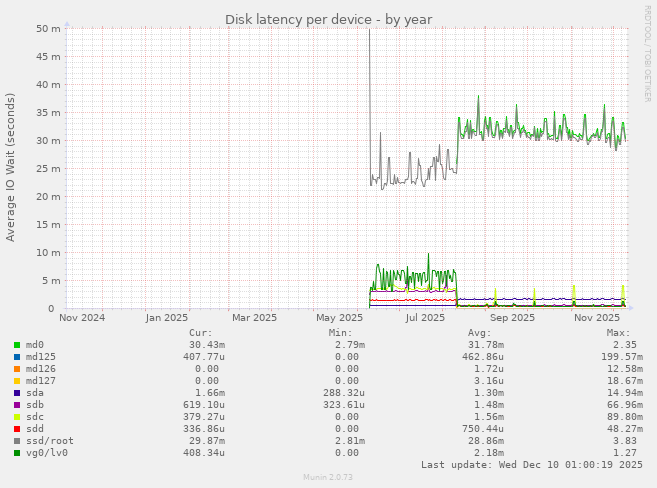The width and height of the screenshot is (657, 488).
Task: Click the vg0/lv0 dark green legend swatch
Action: tap(17, 453)
